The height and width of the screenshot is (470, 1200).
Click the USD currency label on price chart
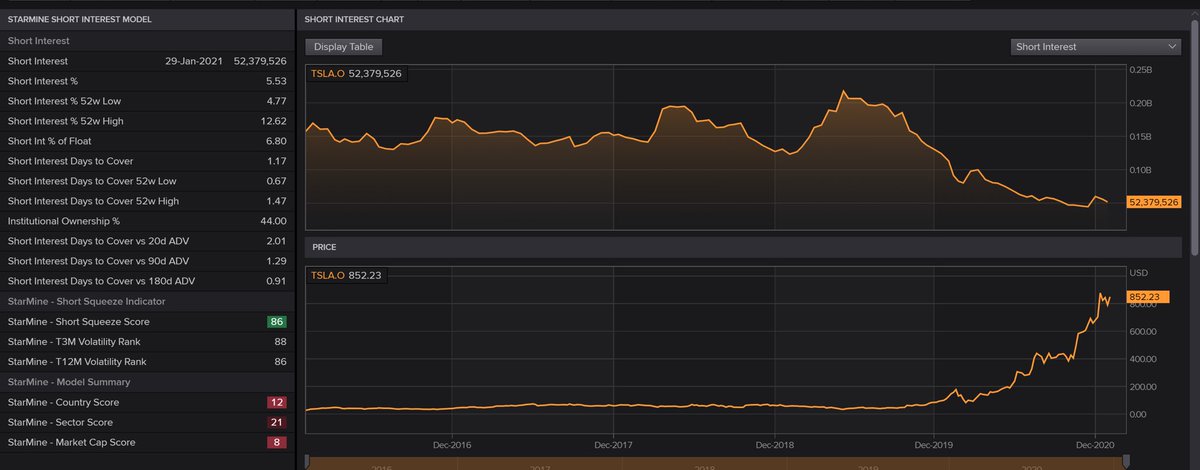(x=1138, y=272)
